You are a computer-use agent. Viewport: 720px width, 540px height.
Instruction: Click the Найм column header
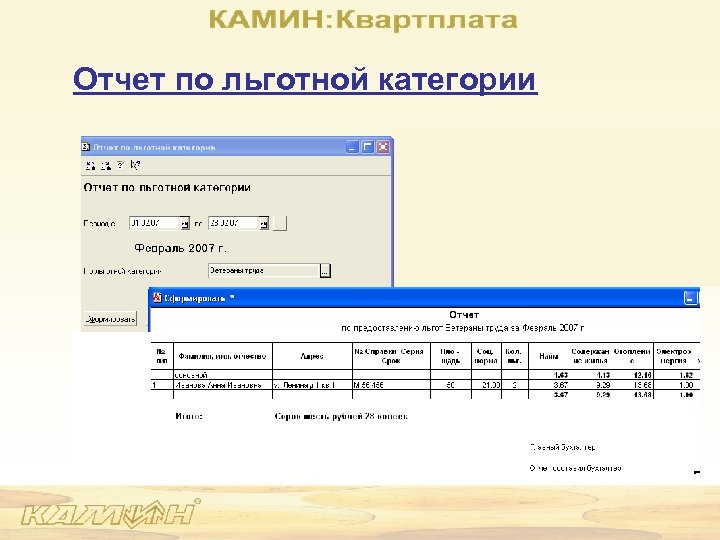point(549,356)
